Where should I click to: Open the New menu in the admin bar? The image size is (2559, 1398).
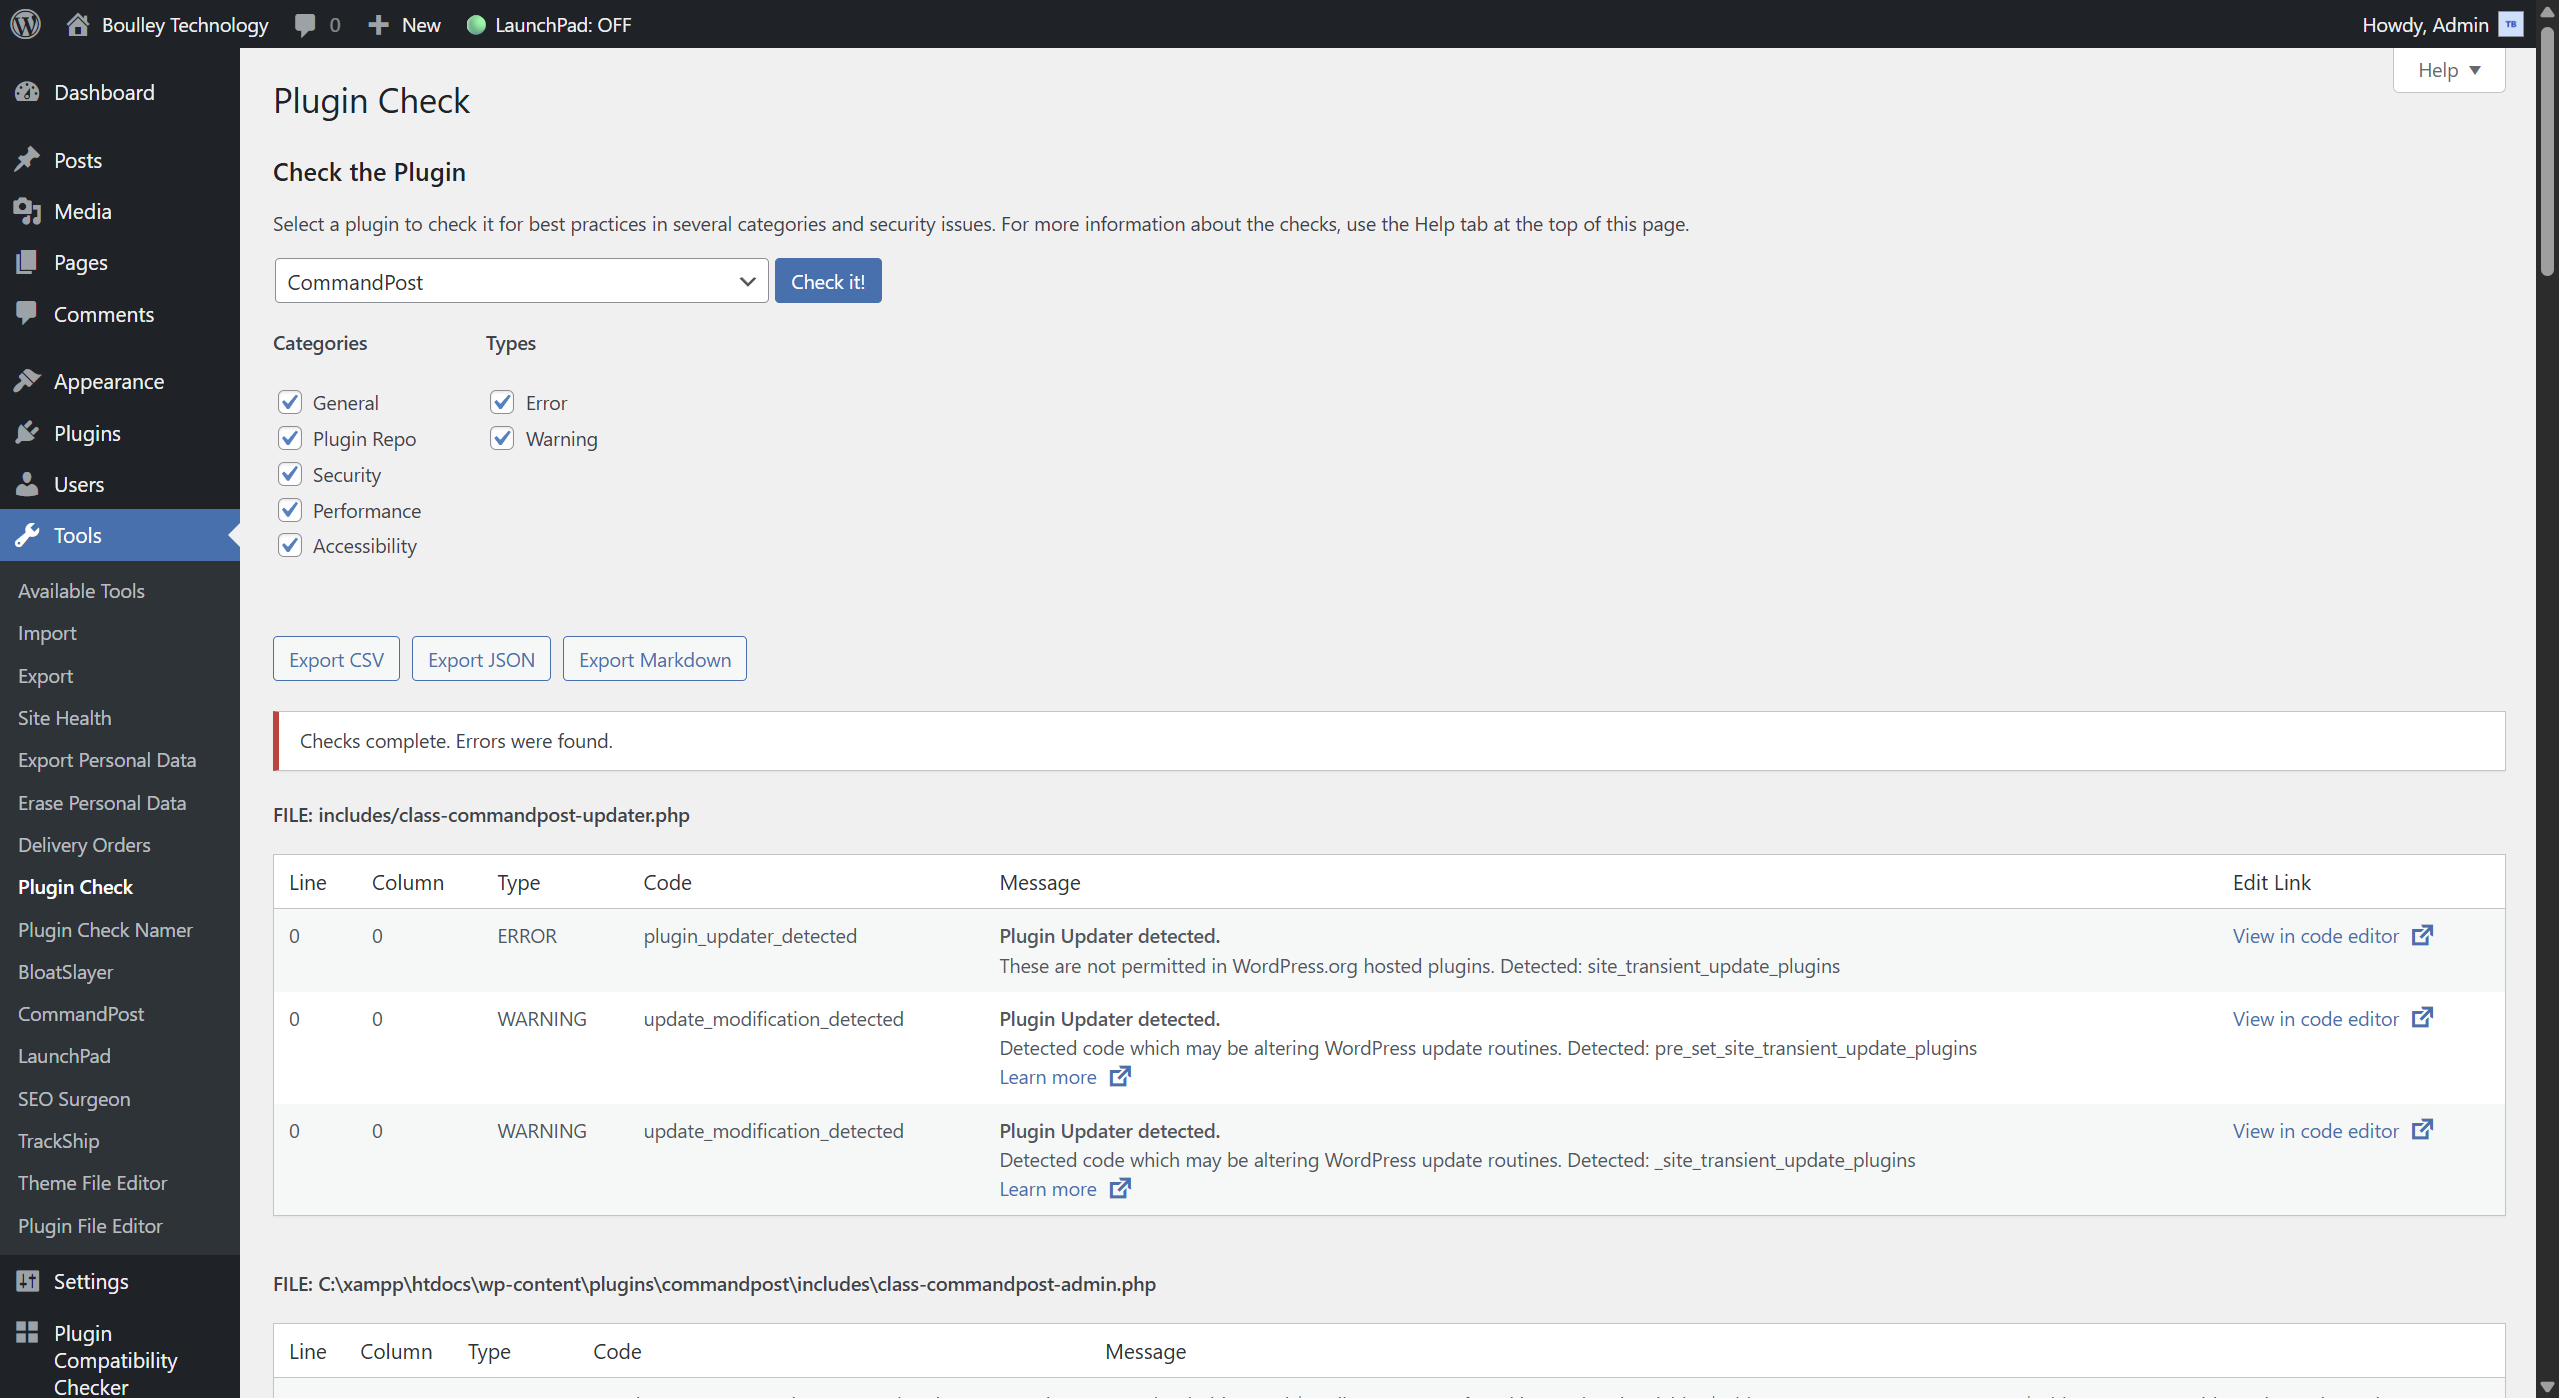[x=402, y=24]
